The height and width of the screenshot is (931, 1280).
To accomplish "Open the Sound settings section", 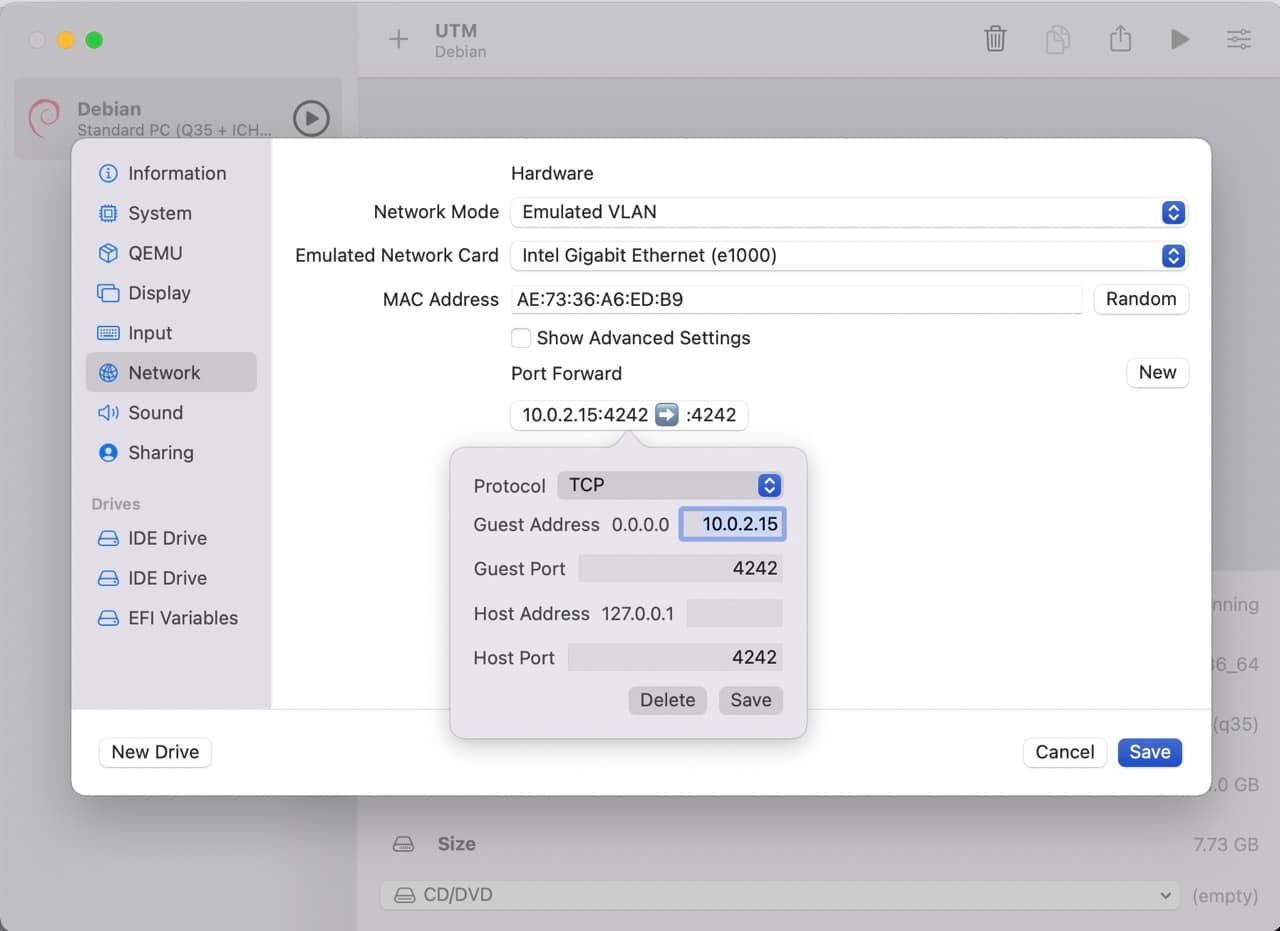I will coord(171,413).
